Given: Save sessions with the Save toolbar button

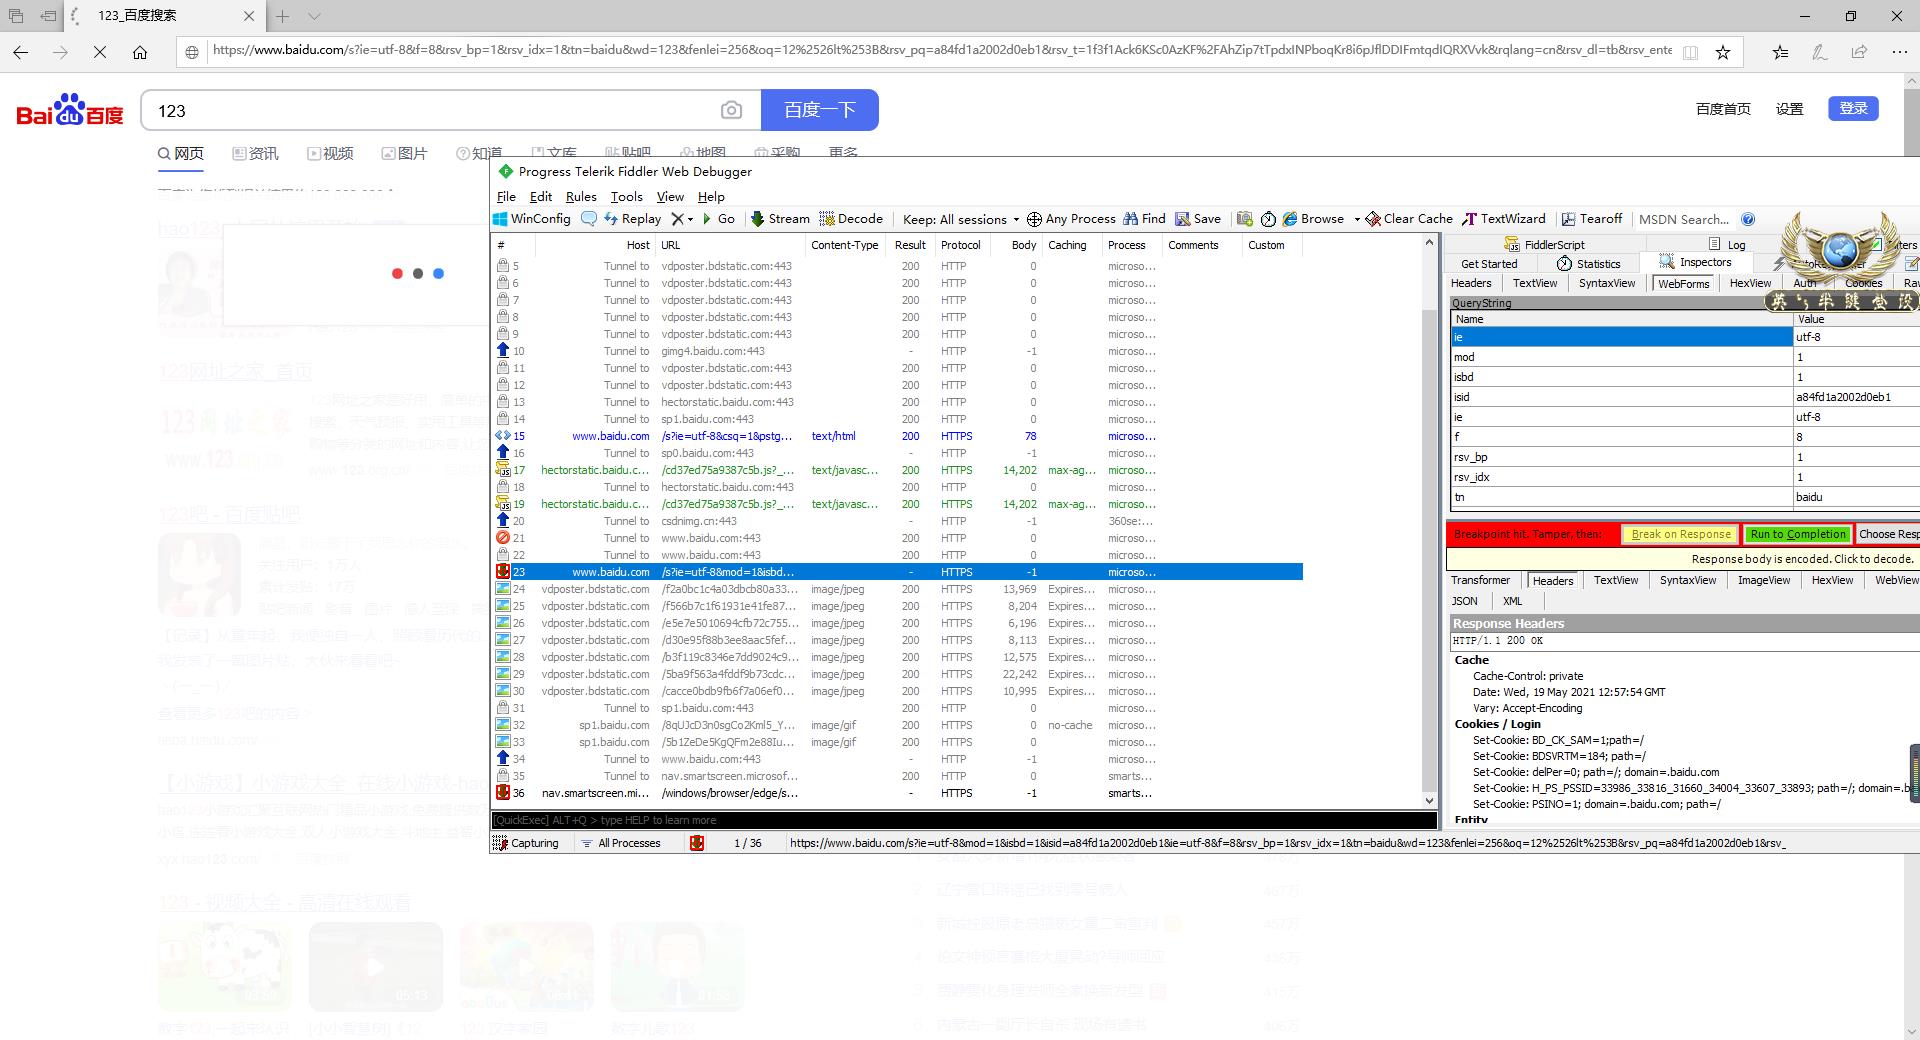Looking at the screenshot, I should (x=1198, y=219).
